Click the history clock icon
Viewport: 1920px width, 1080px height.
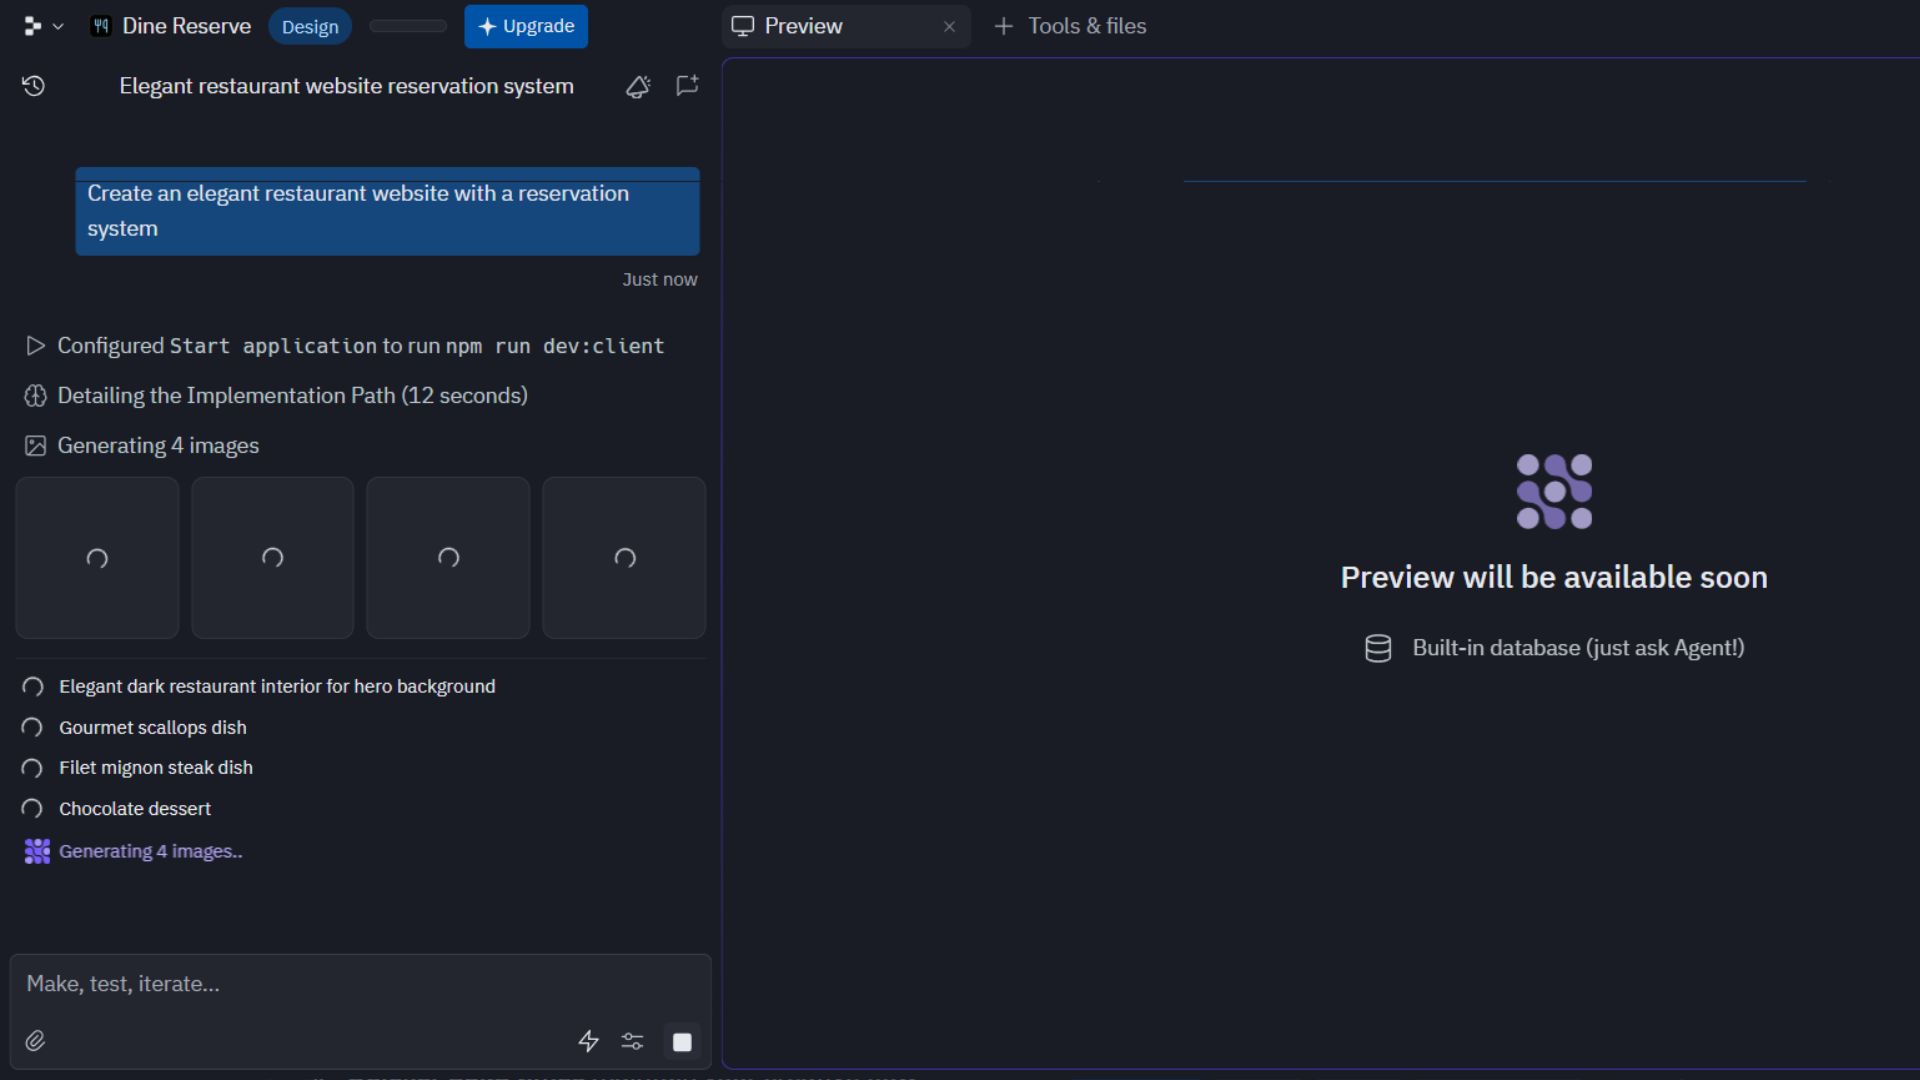[x=33, y=86]
